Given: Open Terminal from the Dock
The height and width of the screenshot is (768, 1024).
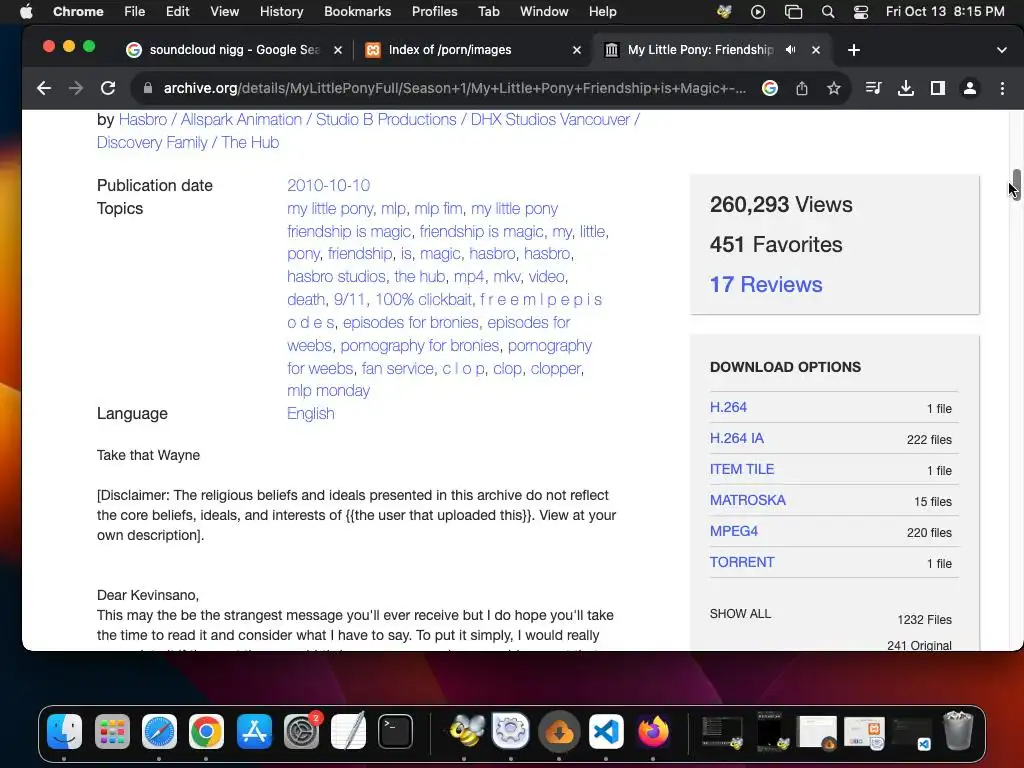Looking at the screenshot, I should tap(396, 731).
